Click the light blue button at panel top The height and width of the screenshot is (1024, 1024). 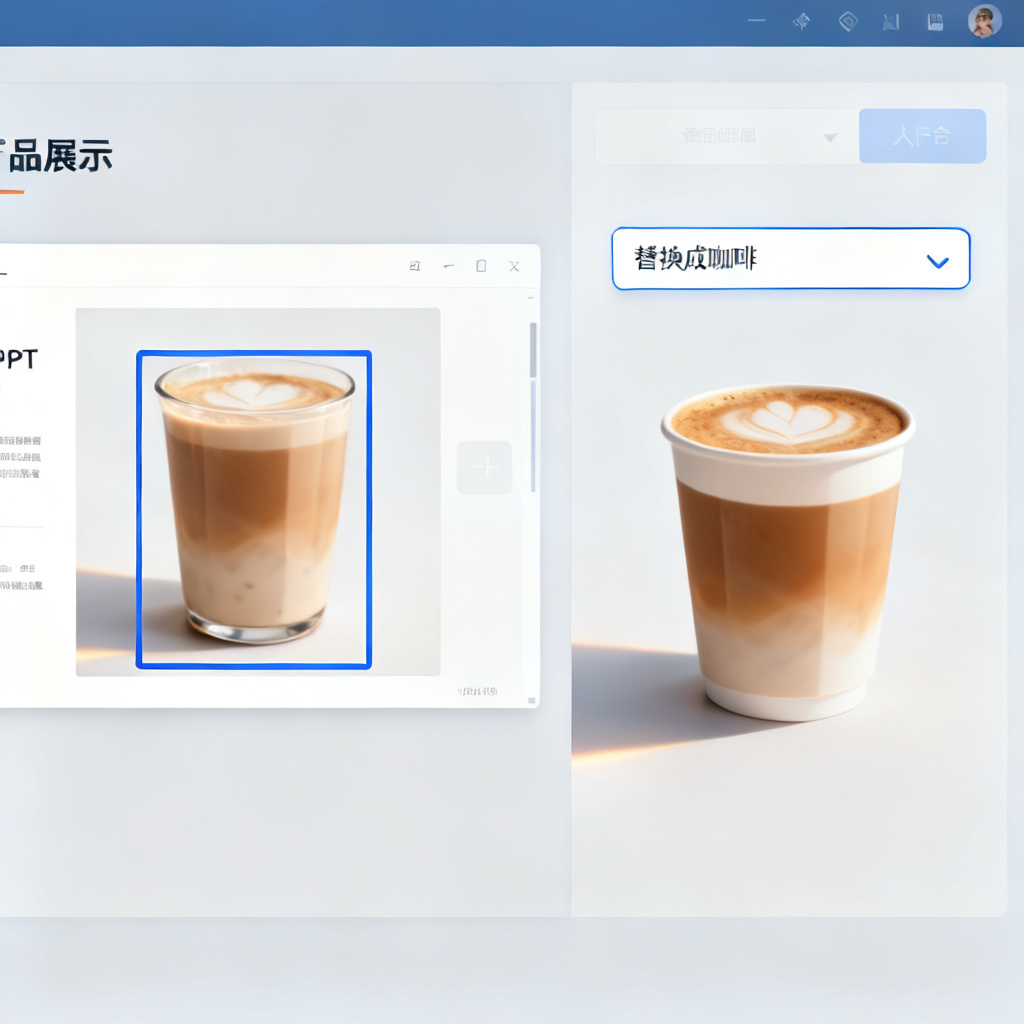point(922,136)
